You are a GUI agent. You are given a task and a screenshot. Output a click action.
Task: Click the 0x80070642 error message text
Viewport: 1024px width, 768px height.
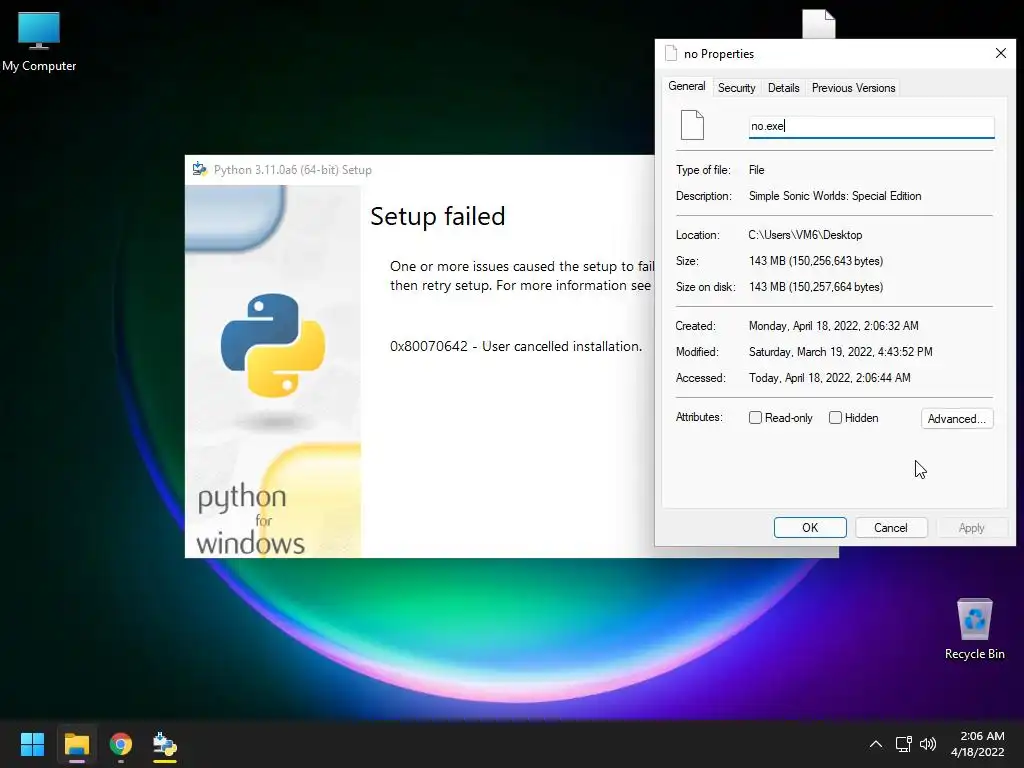pyautogui.click(x=516, y=346)
